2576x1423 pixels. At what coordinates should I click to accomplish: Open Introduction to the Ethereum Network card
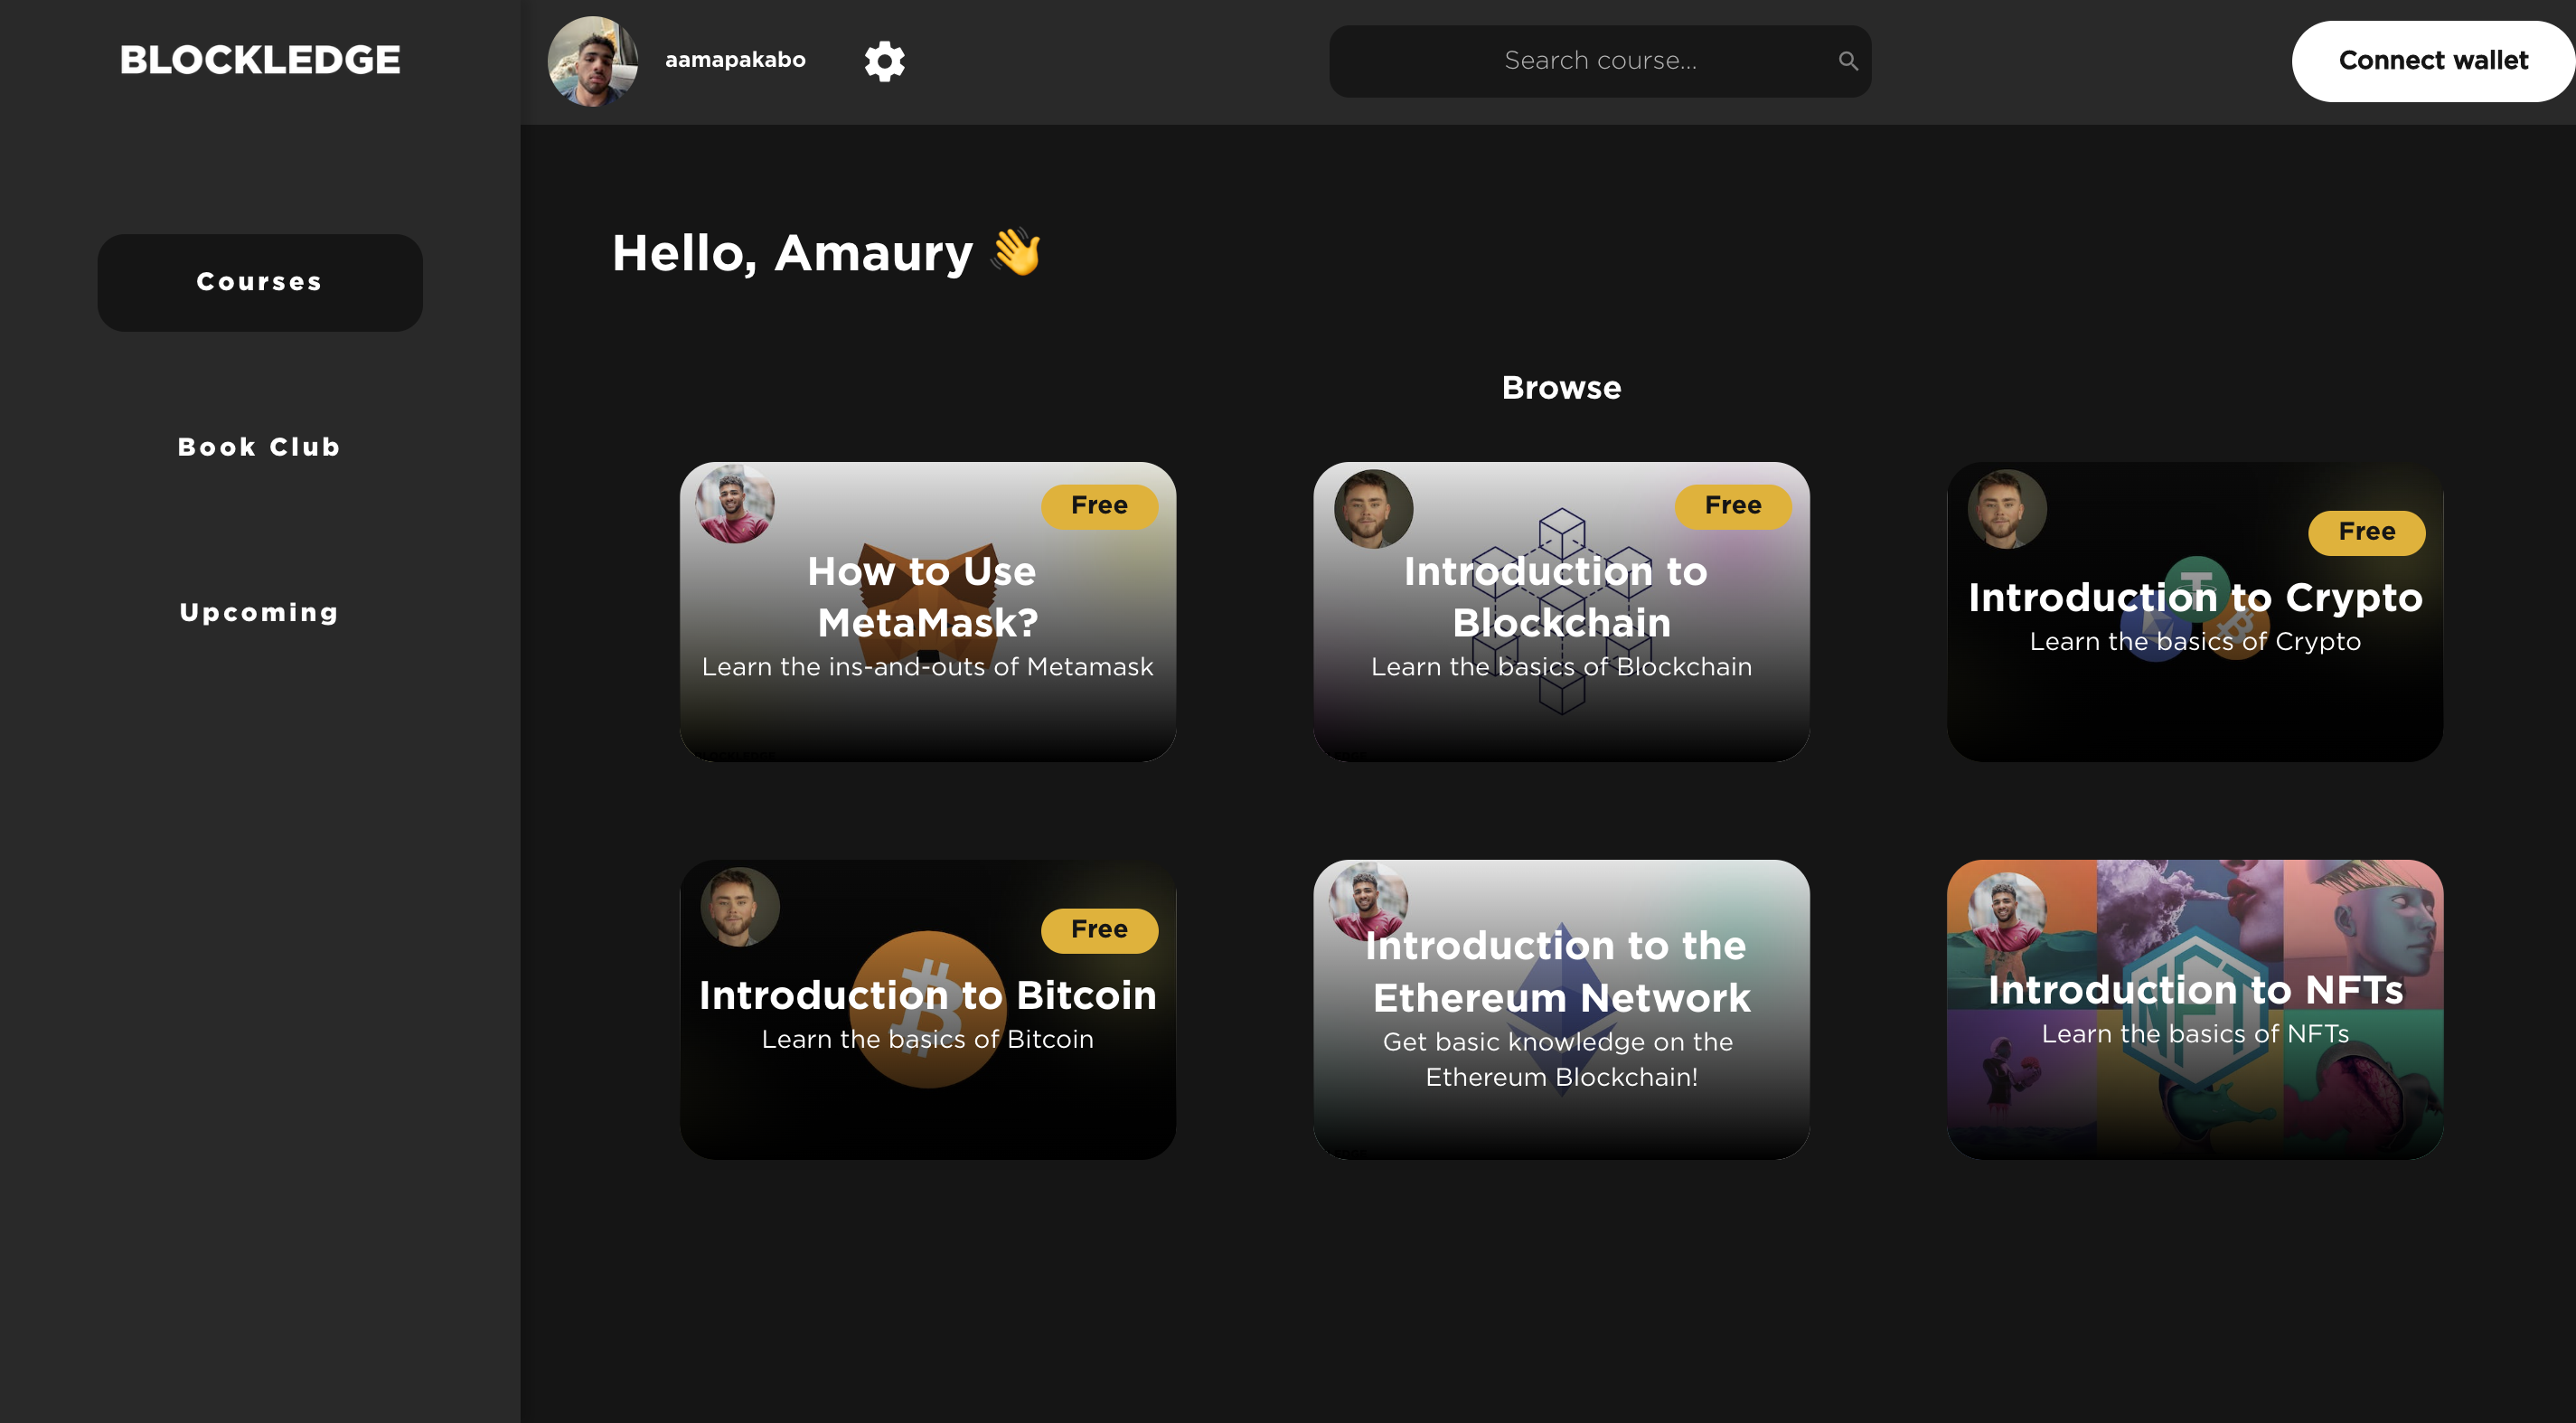(x=1561, y=1010)
